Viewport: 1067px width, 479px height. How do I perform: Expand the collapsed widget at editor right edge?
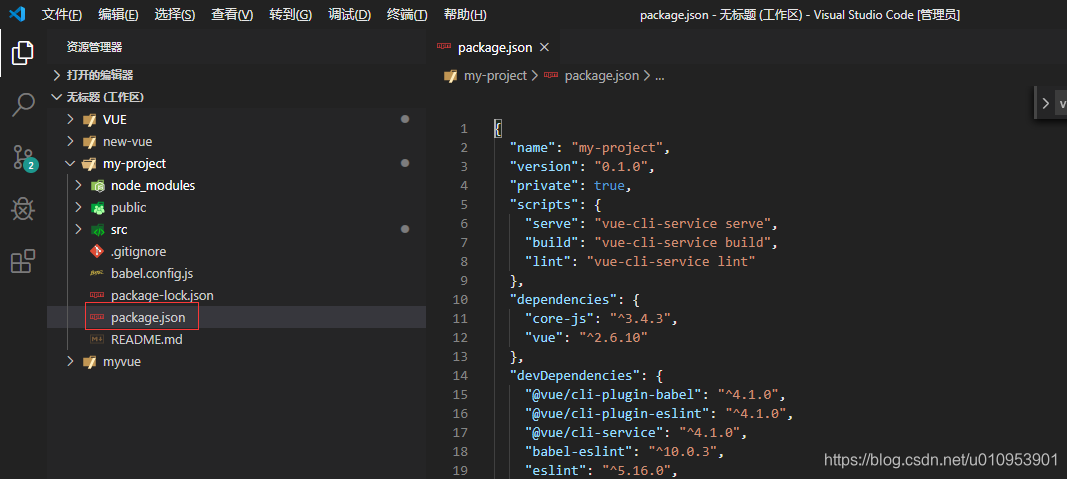[1046, 104]
